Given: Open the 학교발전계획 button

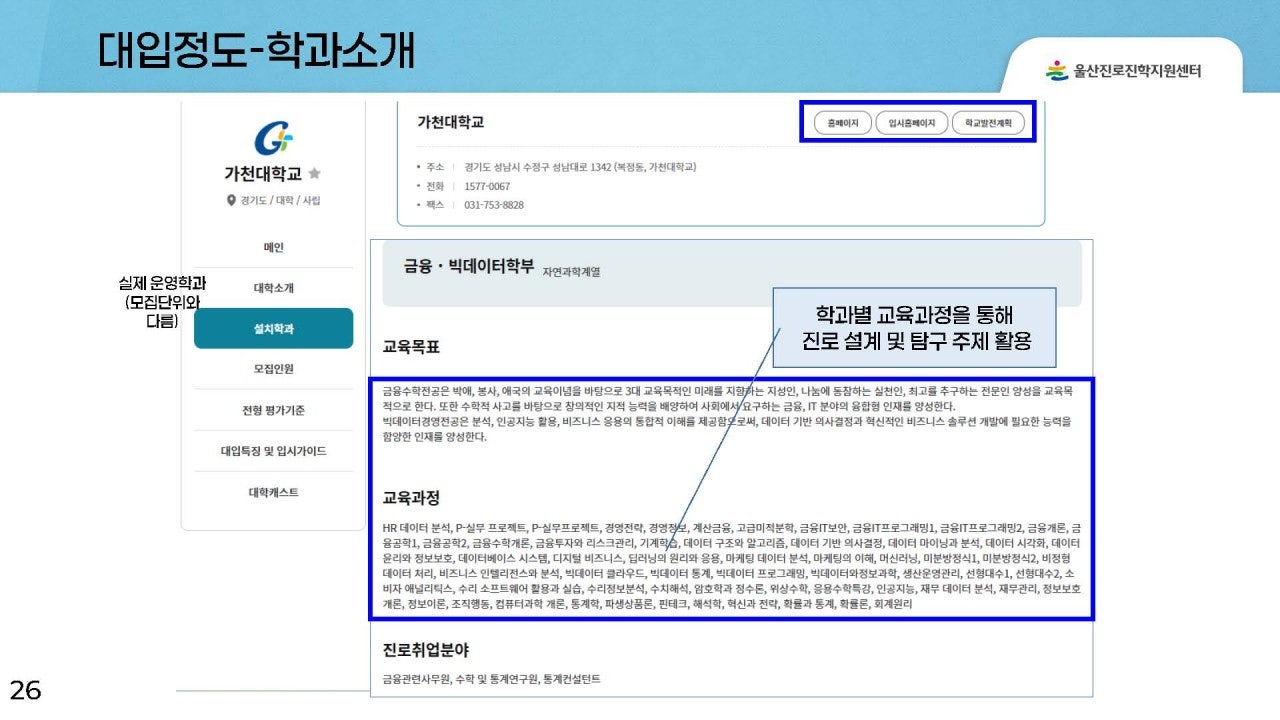Looking at the screenshot, I should 988,123.
